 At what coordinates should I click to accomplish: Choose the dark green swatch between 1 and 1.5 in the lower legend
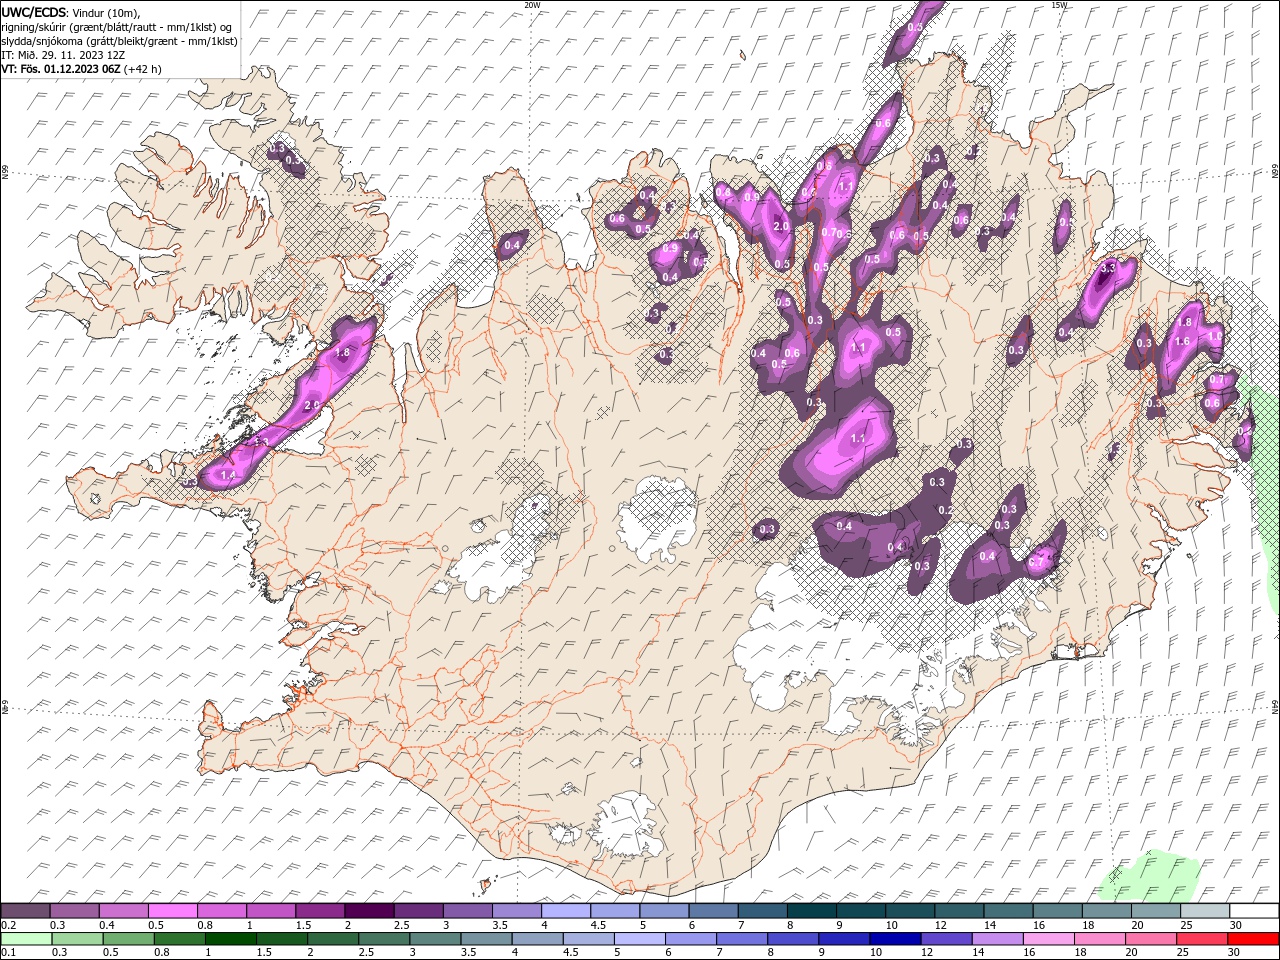(231, 939)
